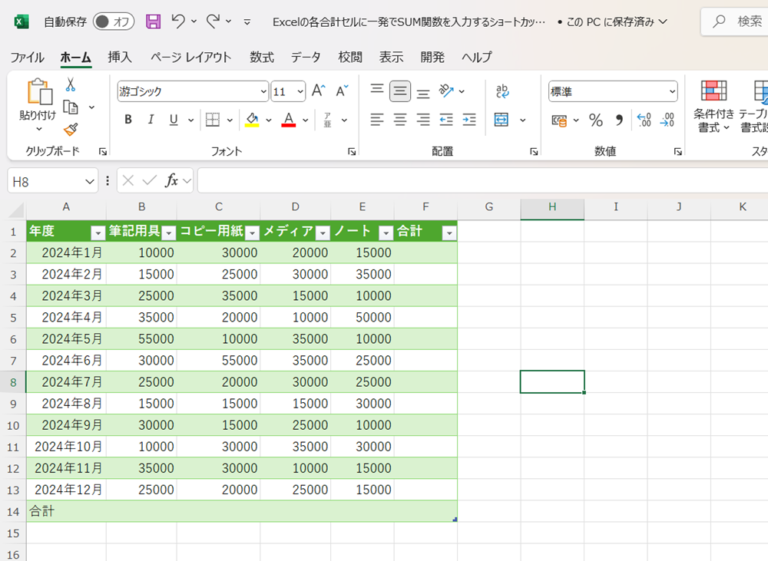Select the cell containing 2024年7月
The image size is (768, 561).
(66, 382)
